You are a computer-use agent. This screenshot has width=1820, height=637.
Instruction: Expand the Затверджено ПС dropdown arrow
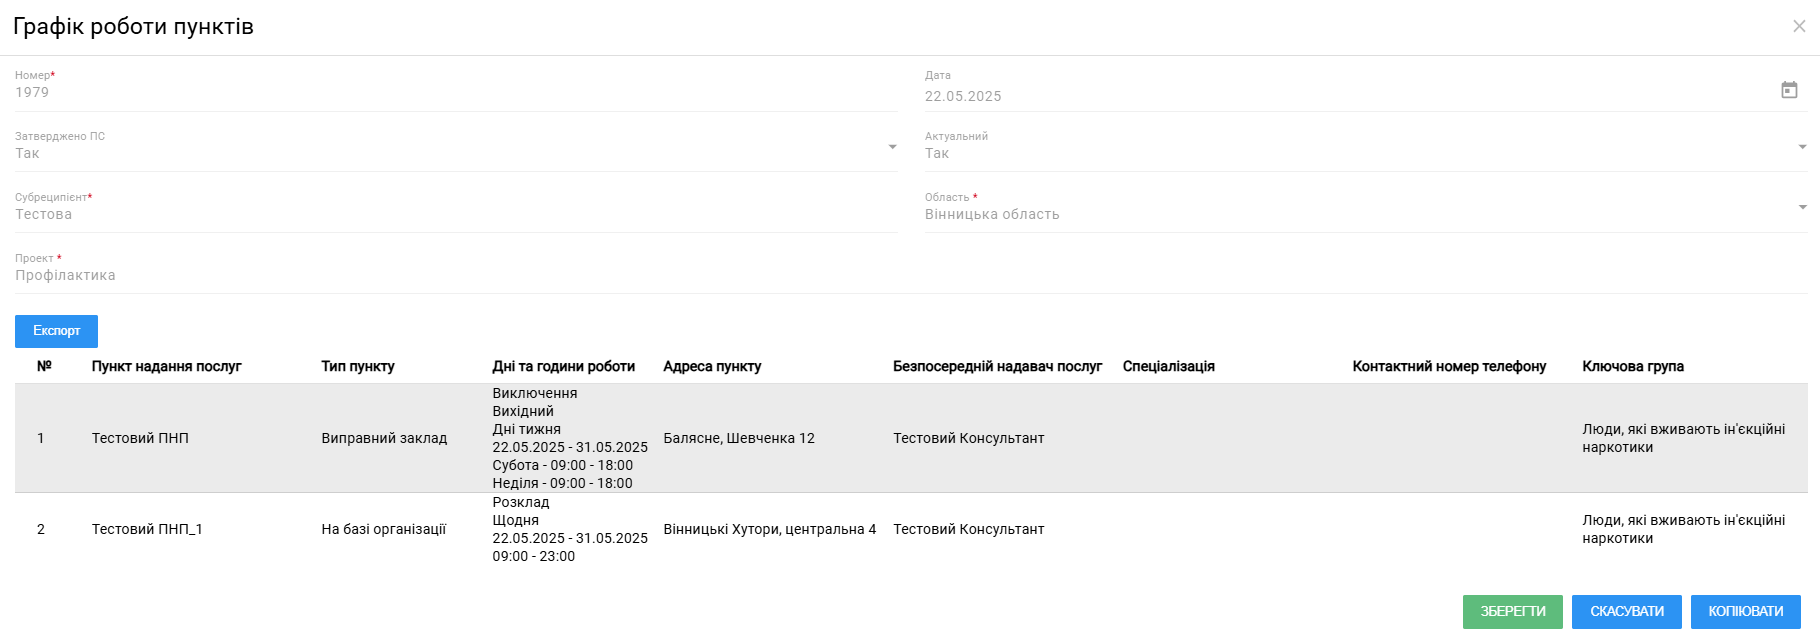tap(892, 147)
